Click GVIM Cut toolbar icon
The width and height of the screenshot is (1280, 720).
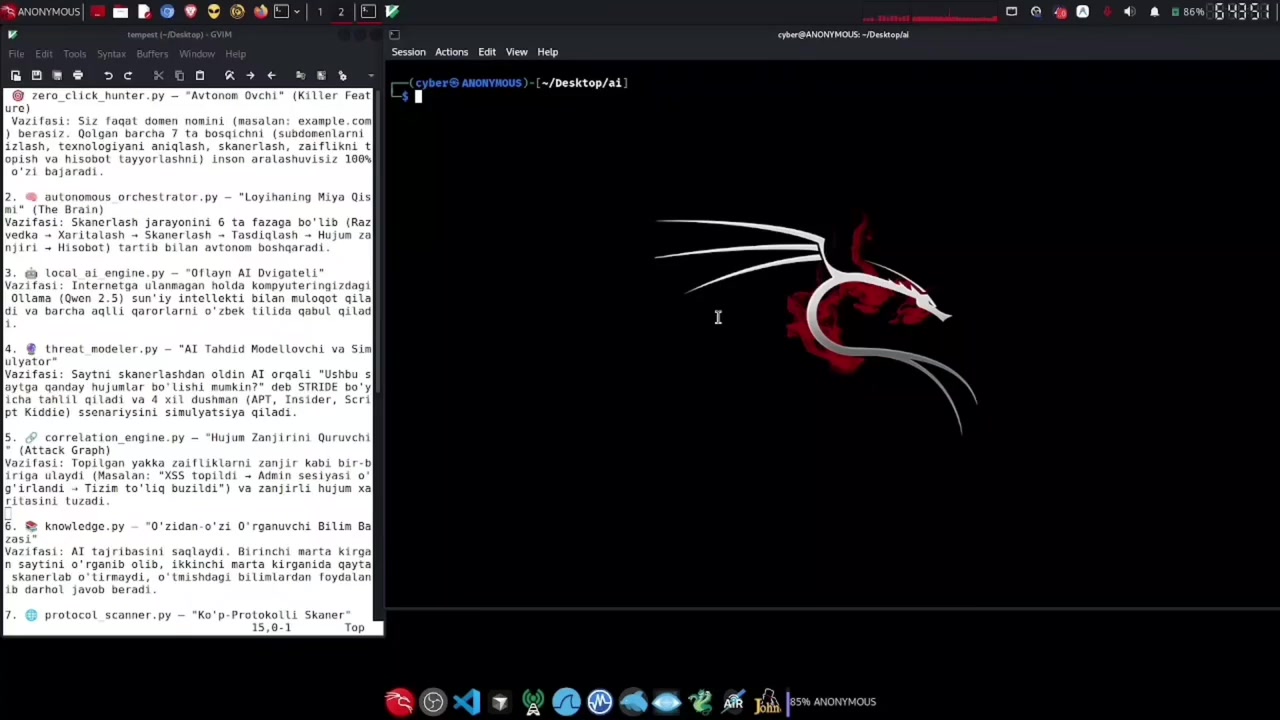point(158,76)
